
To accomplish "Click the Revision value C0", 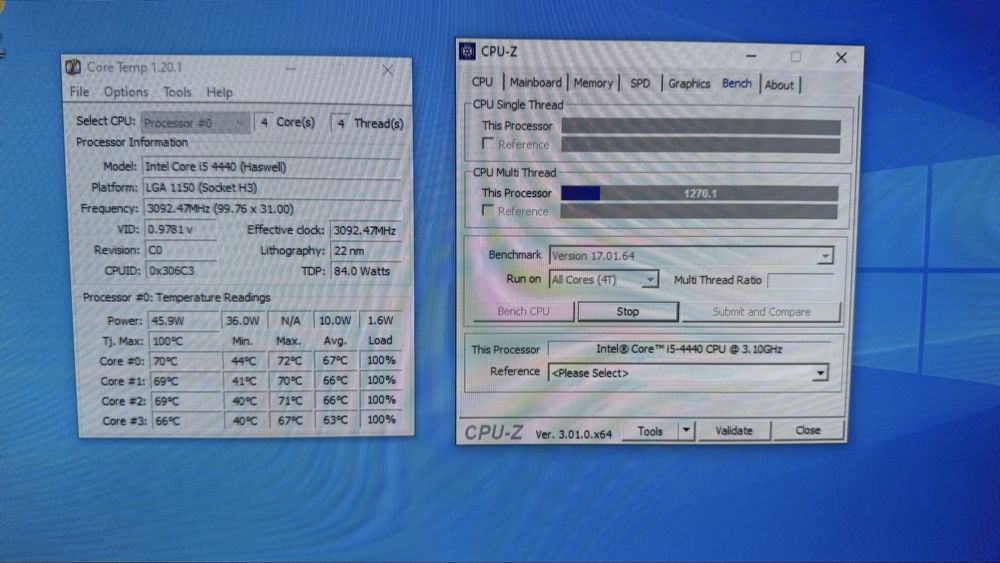I will pos(181,250).
